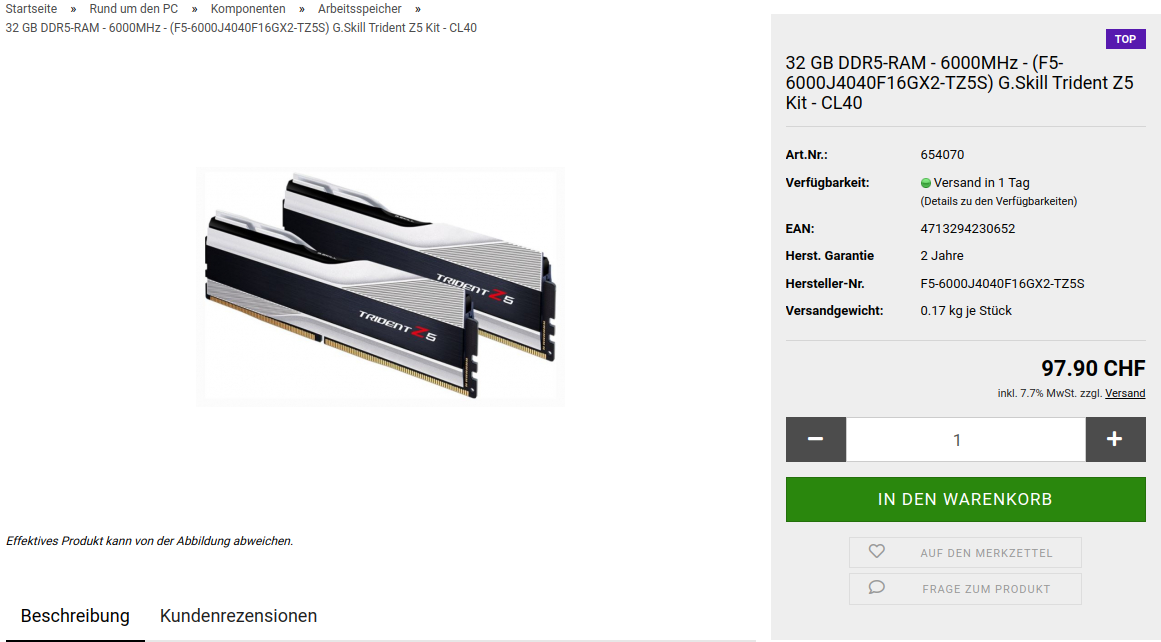Open Details zu den Verfügbarkeiten link

(x=999, y=201)
